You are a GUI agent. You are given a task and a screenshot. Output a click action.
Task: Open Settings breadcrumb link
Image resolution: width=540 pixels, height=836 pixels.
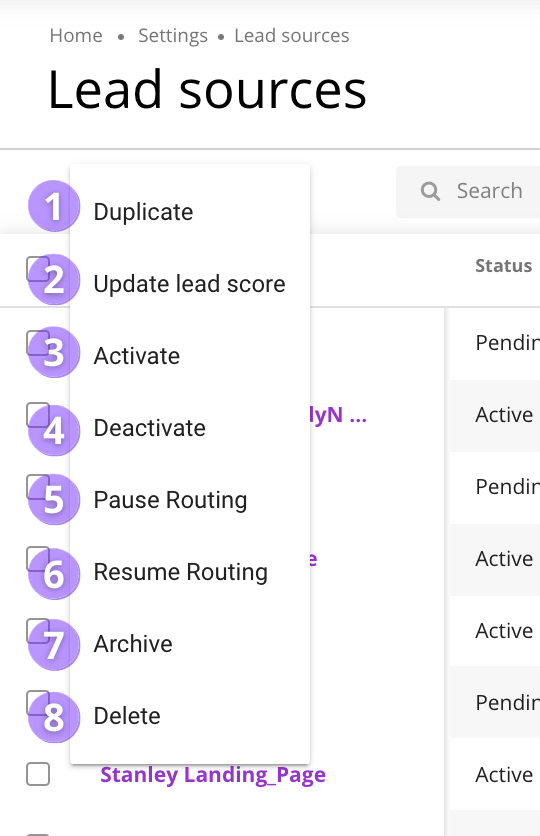pyautogui.click(x=173, y=36)
